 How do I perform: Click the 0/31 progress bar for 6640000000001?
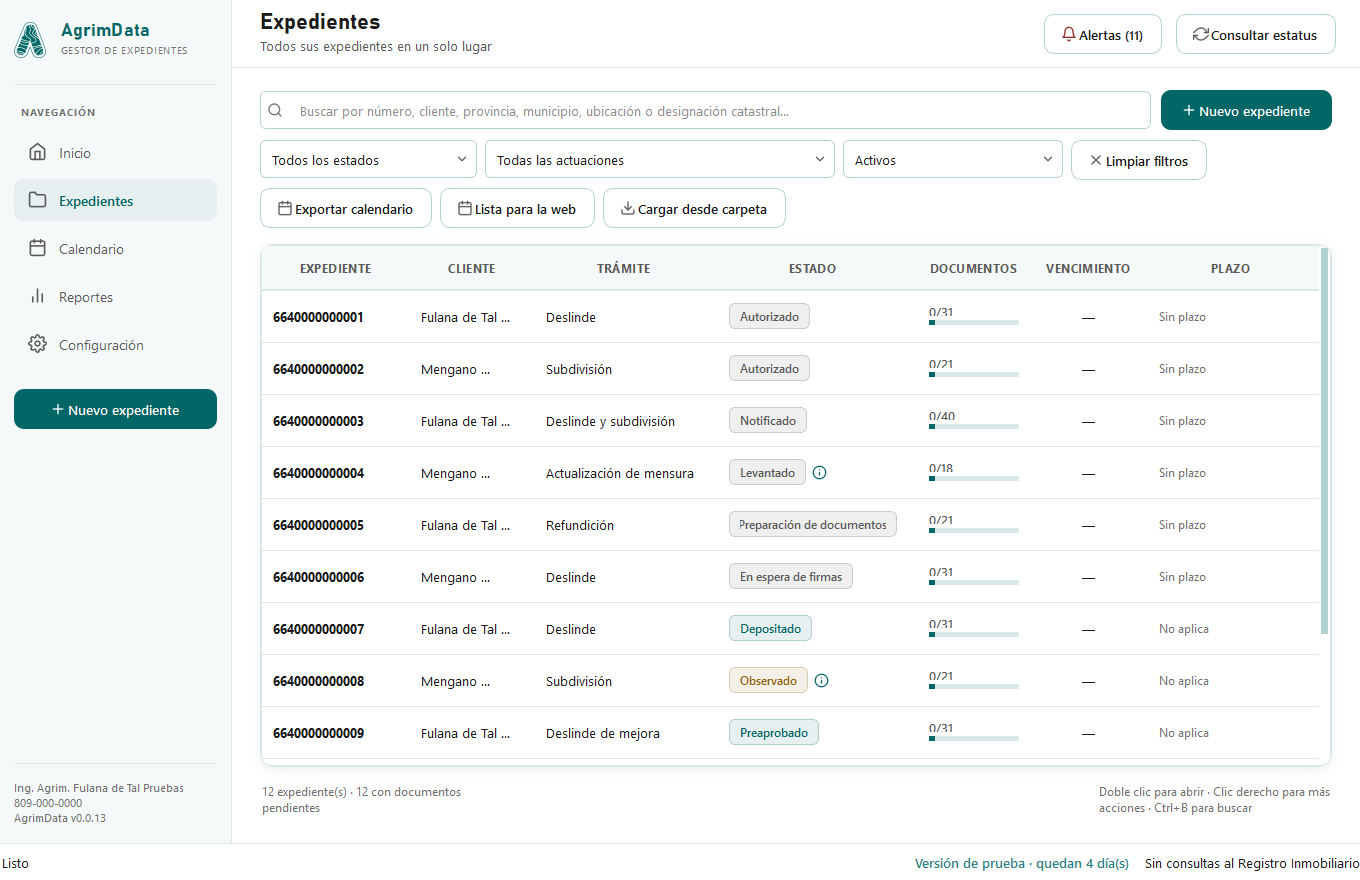pyautogui.click(x=974, y=322)
